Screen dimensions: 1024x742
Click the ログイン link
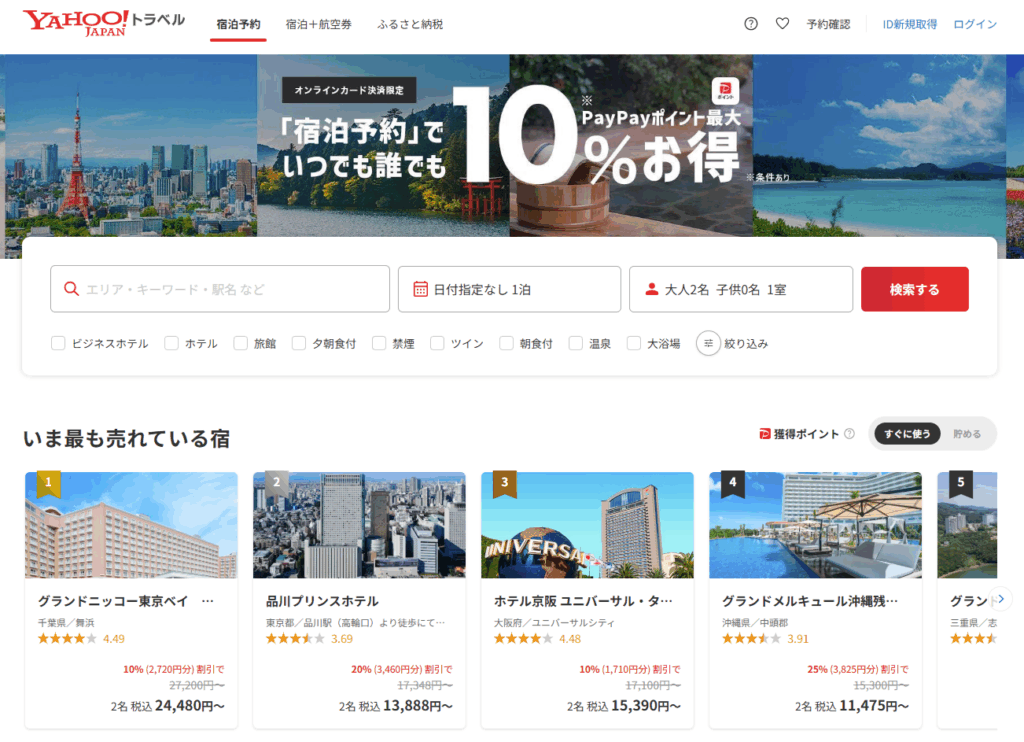coord(974,24)
